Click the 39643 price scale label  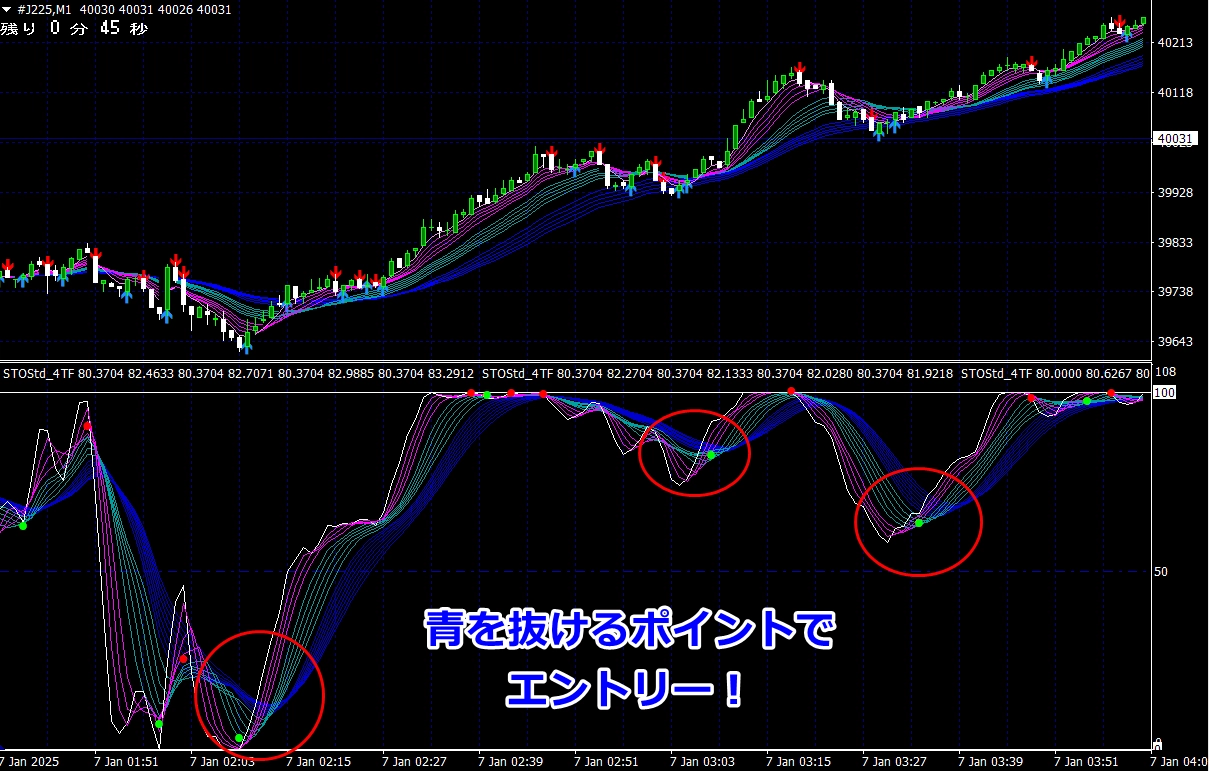coord(1174,342)
